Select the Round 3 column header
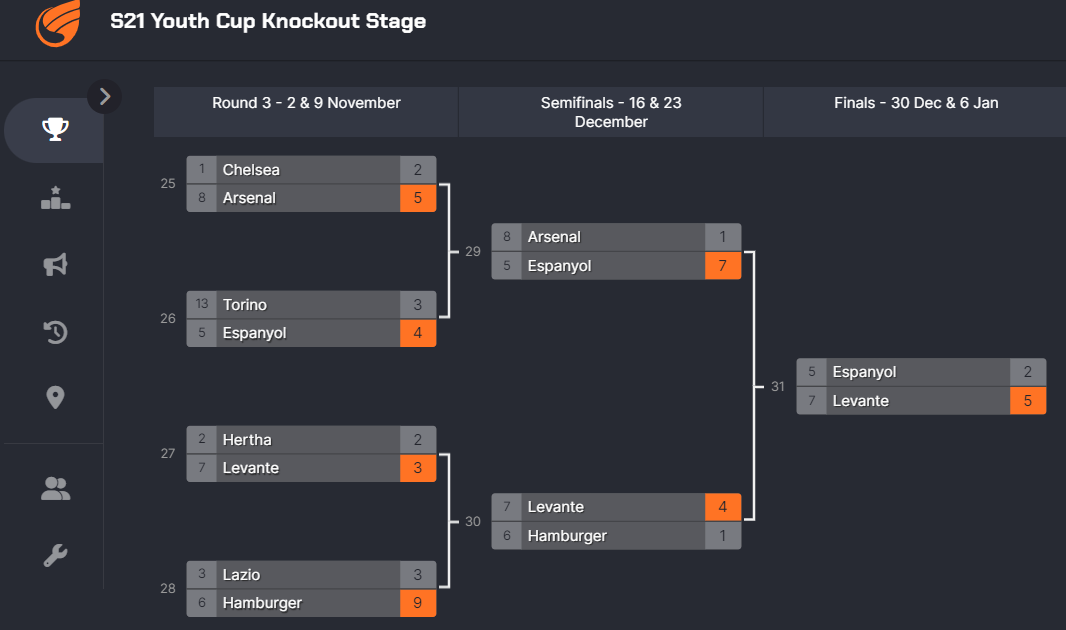1066x630 pixels. [306, 103]
